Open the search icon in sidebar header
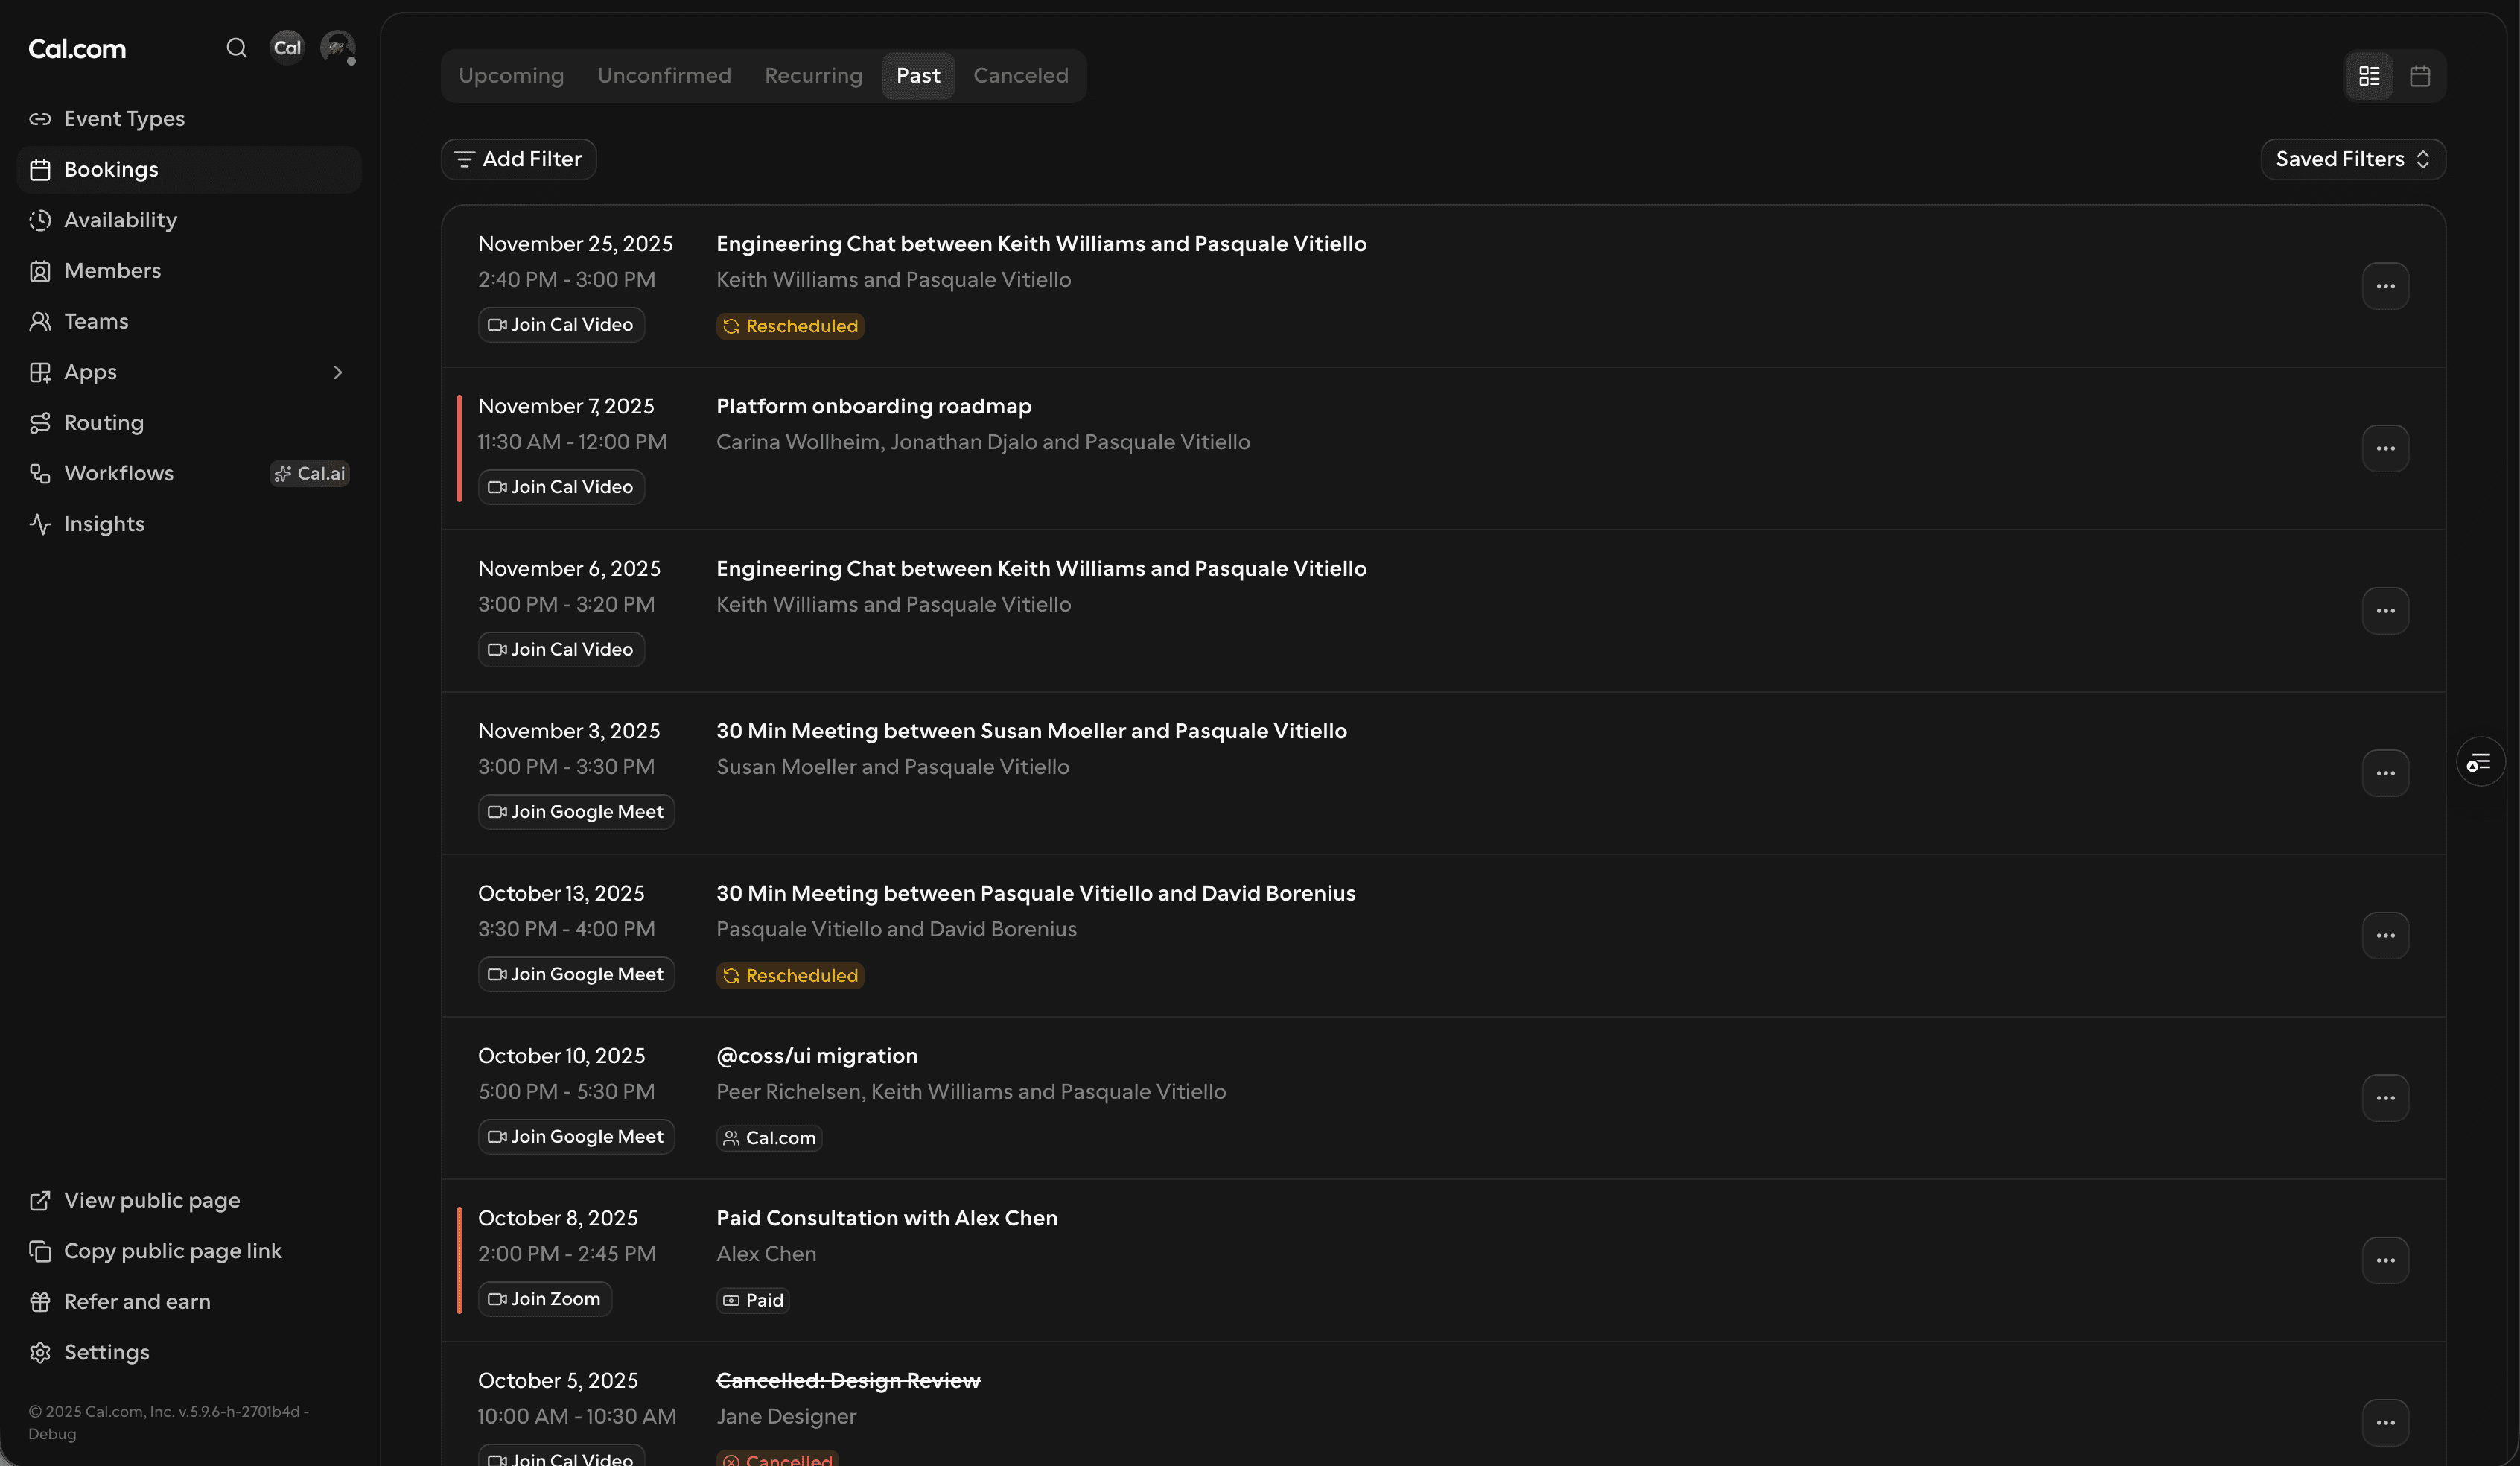The image size is (2520, 1466). pos(236,48)
